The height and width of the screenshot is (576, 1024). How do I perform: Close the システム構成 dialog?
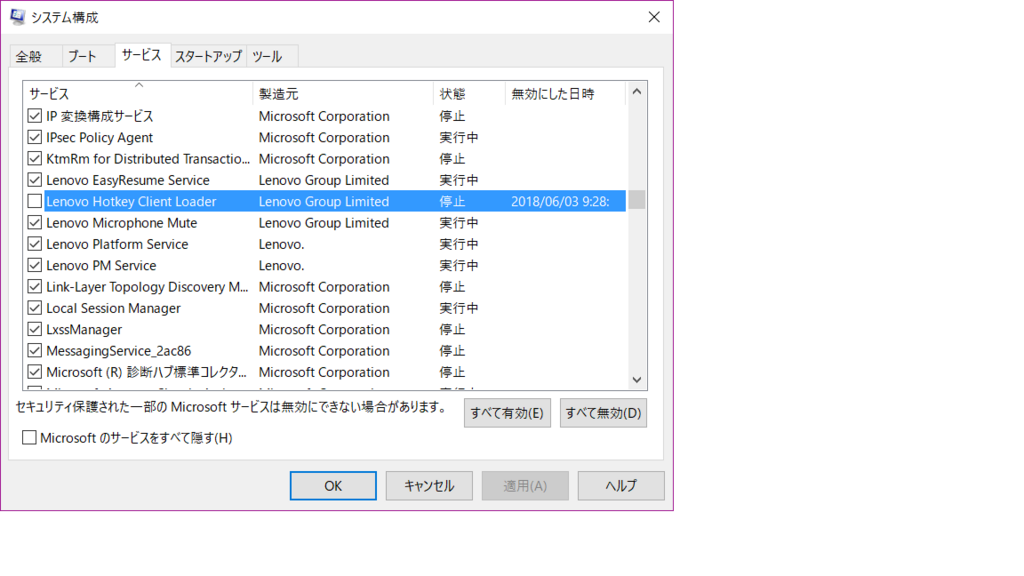click(x=654, y=17)
